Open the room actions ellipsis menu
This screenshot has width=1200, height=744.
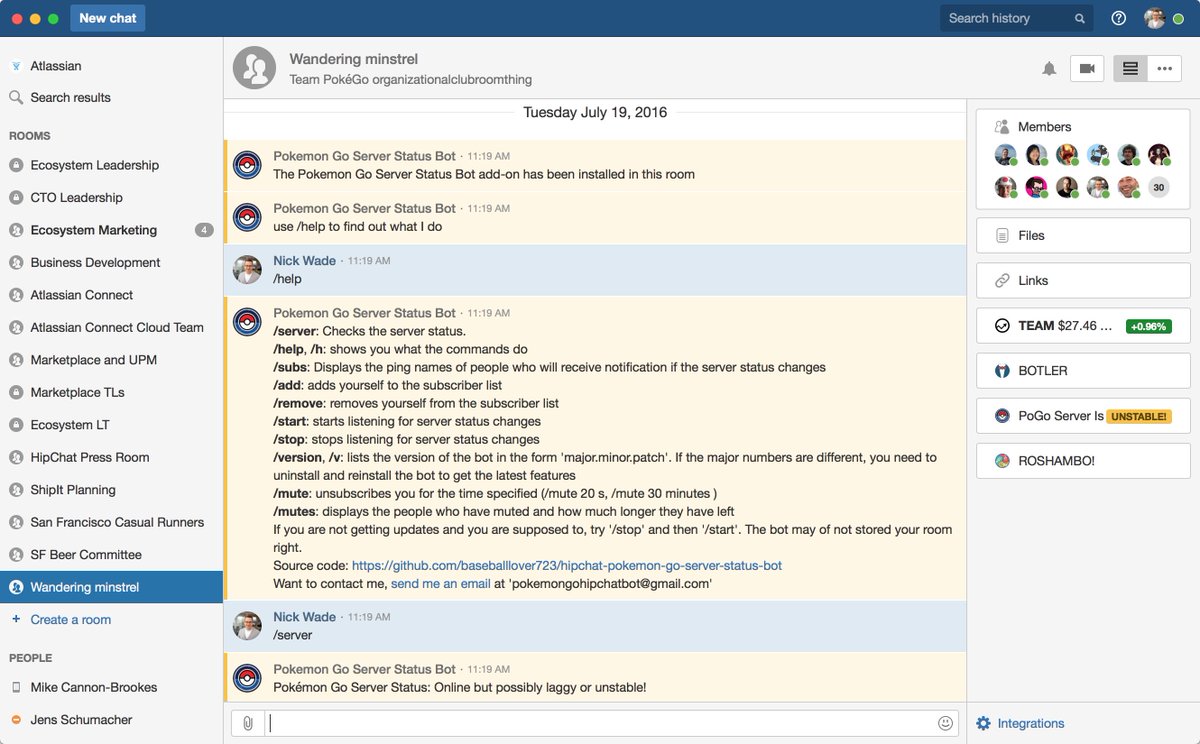tap(1164, 69)
